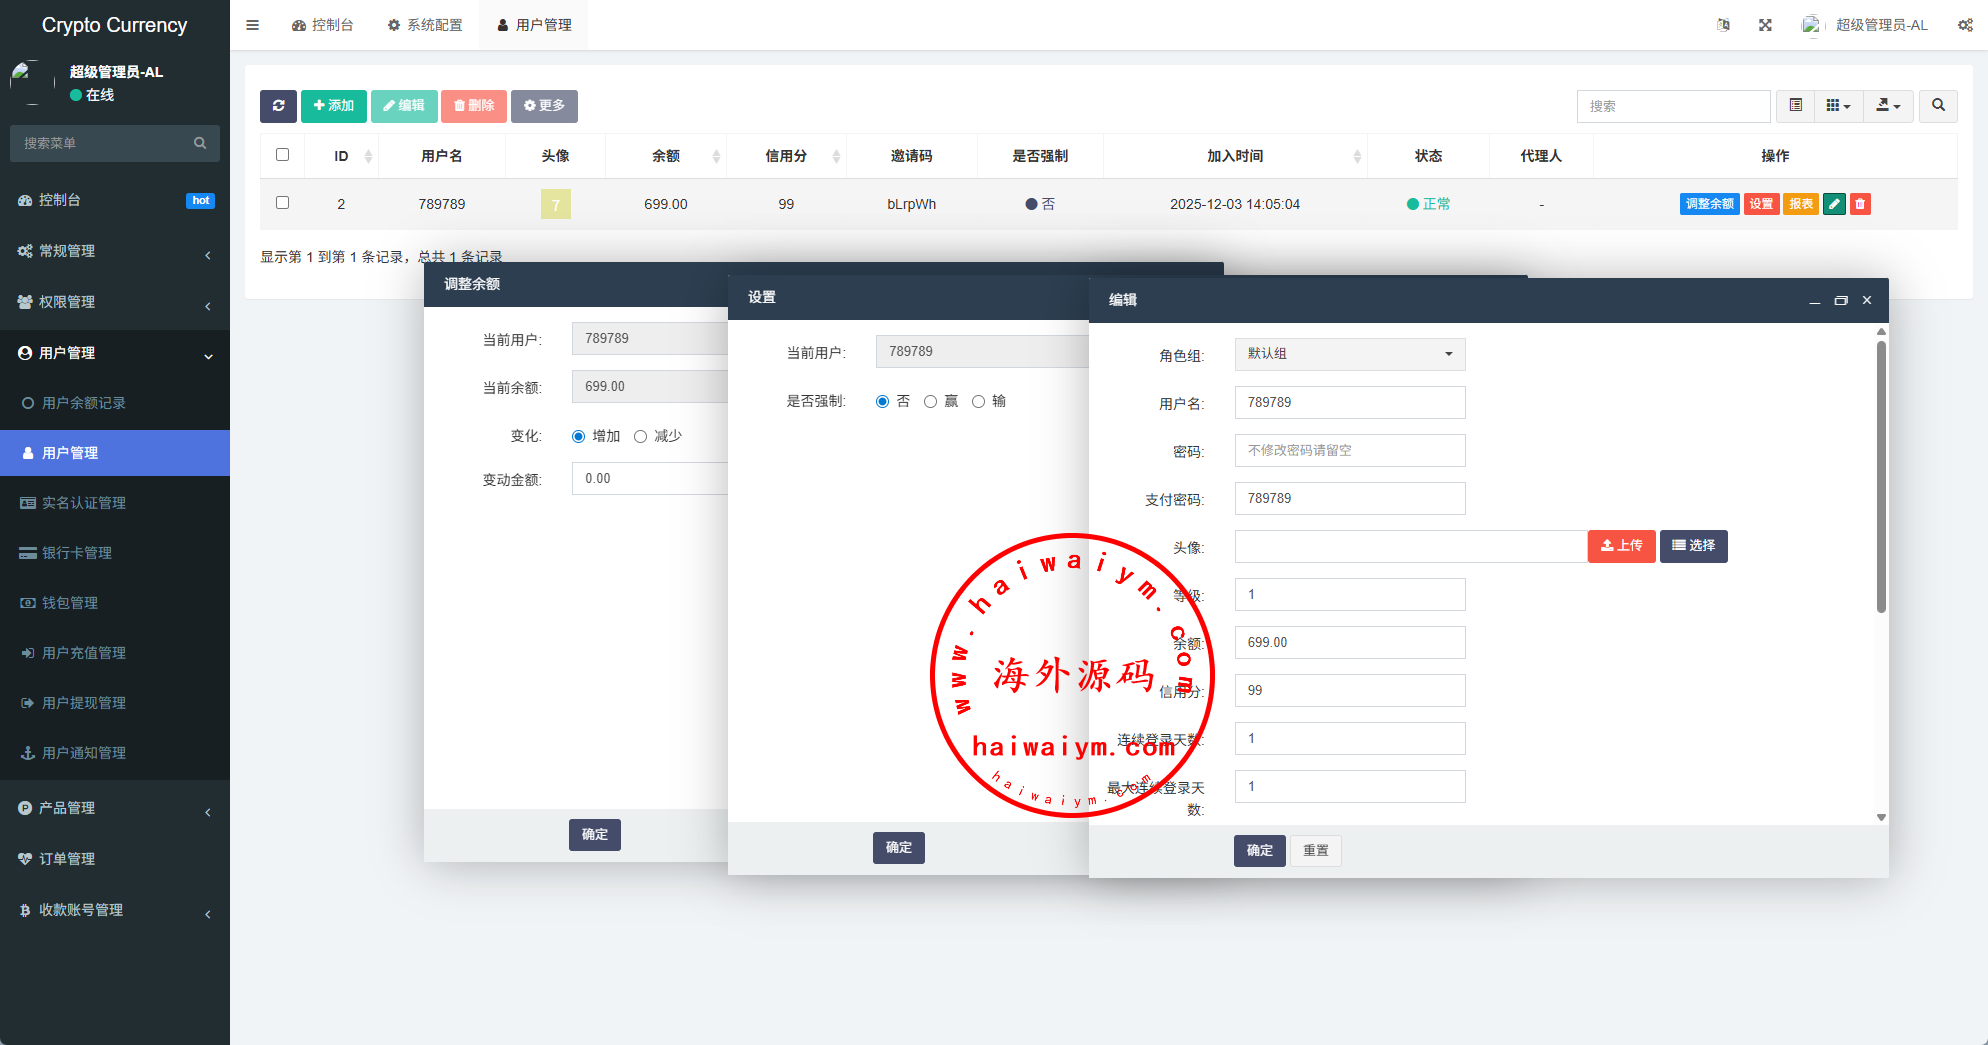Open the column visibility dropdown
The image size is (1988, 1045).
(x=1838, y=106)
